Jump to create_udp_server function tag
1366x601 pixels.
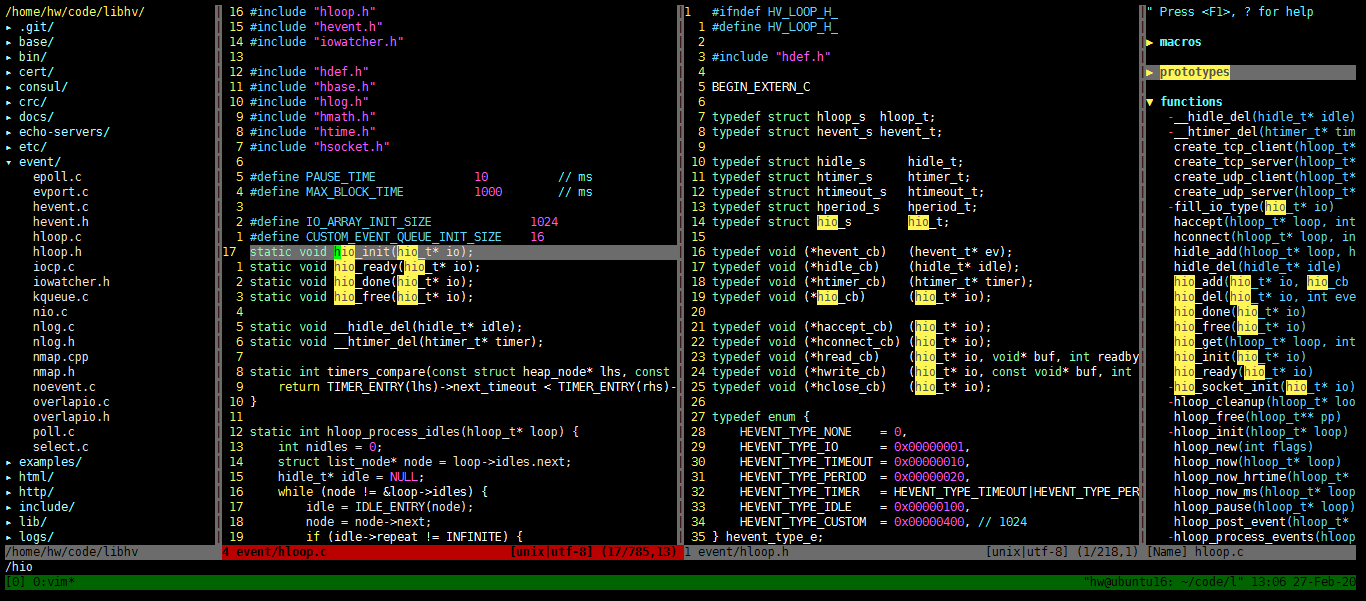point(1265,192)
